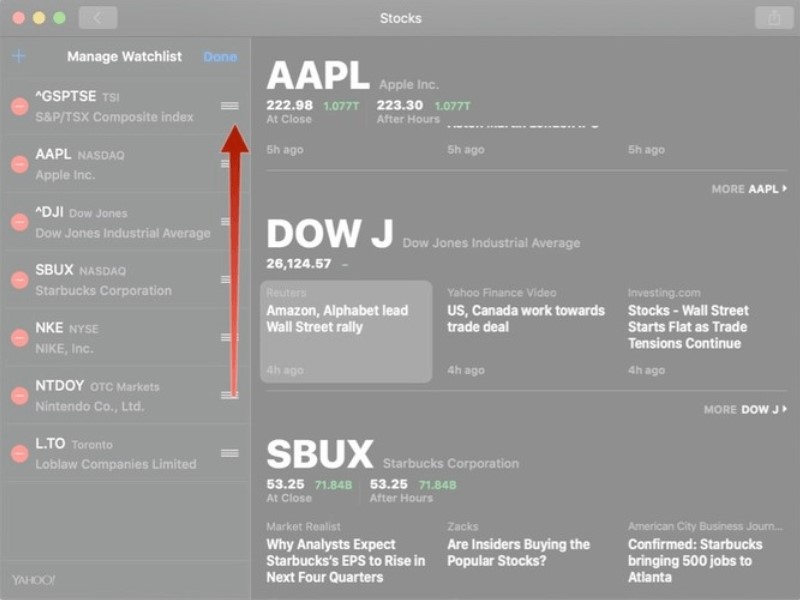The image size is (800, 600).
Task: Select the S&P/TSX Composite index row
Action: 125,107
